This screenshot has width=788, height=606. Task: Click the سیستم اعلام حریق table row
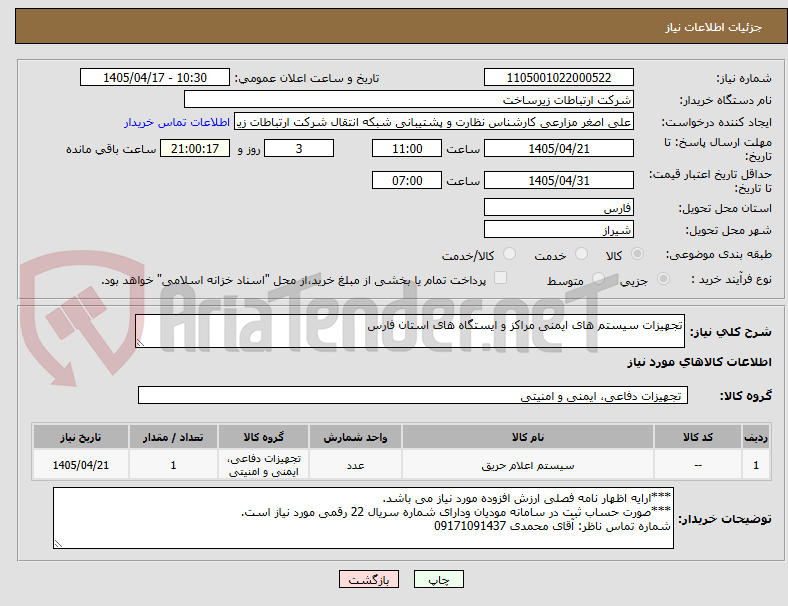(x=401, y=465)
